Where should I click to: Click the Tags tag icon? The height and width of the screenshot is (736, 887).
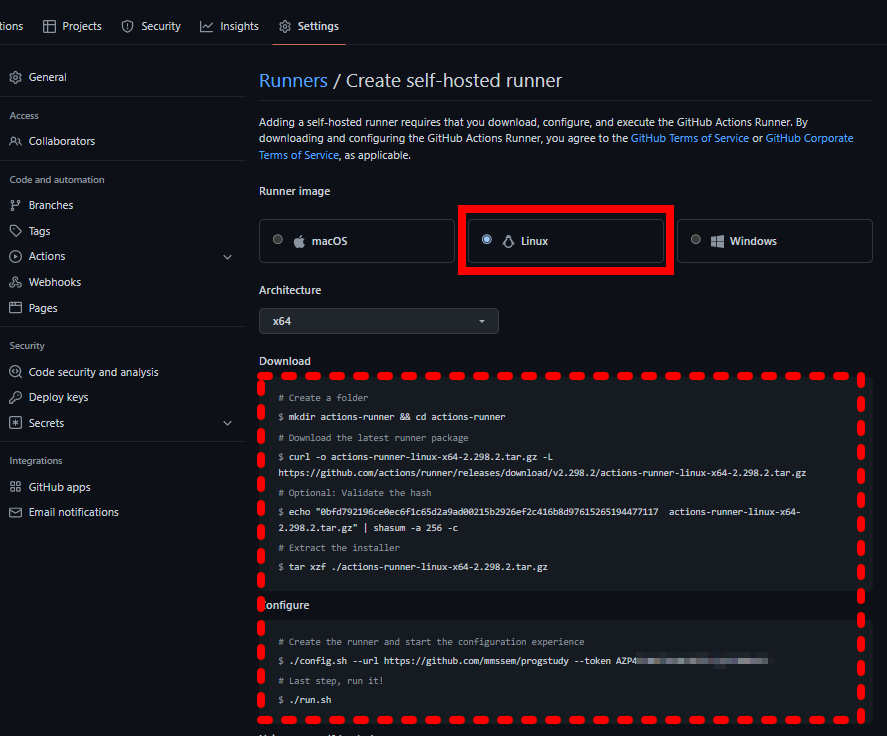click(x=15, y=231)
